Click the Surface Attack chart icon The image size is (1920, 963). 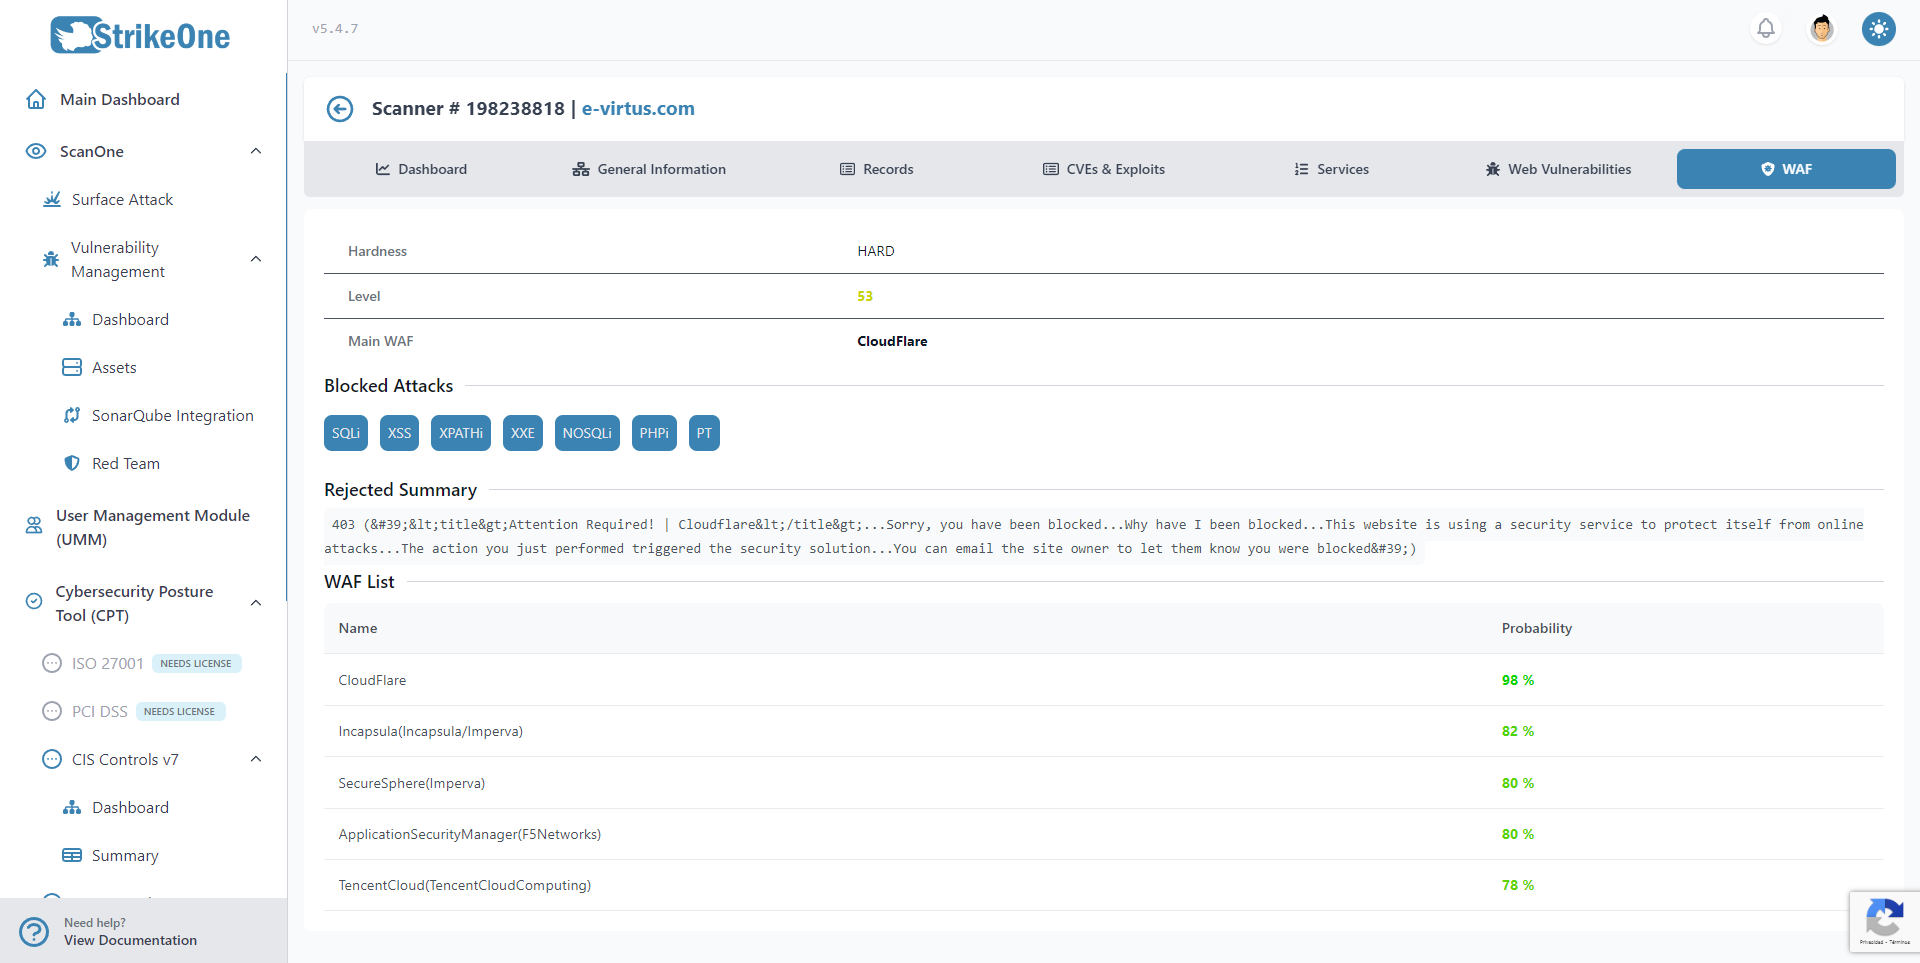pyautogui.click(x=52, y=199)
